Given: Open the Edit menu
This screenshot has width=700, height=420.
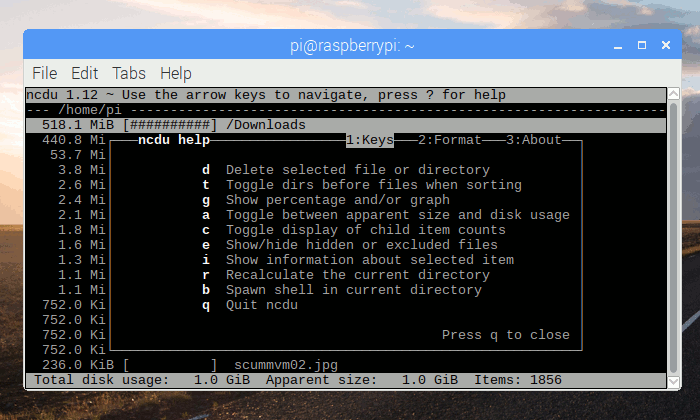Looking at the screenshot, I should pos(84,73).
